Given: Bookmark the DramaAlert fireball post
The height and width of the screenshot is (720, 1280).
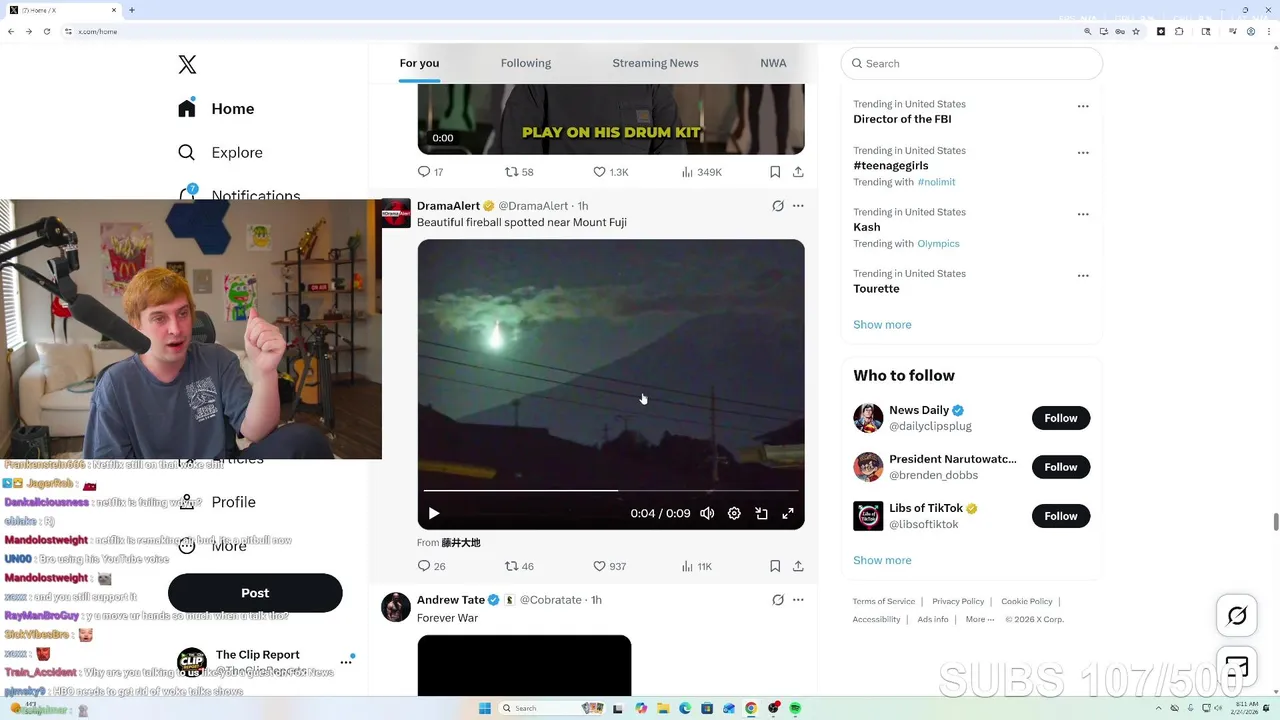Looking at the screenshot, I should (775, 566).
